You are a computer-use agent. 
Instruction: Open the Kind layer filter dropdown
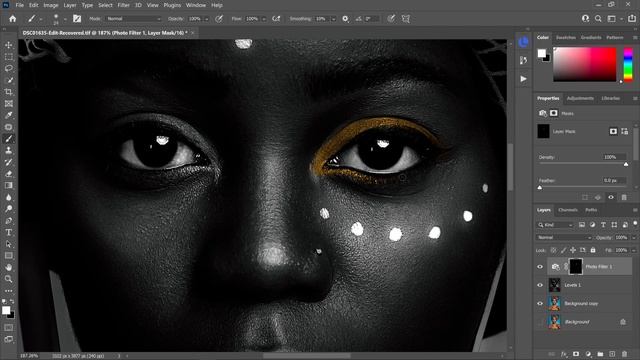click(x=555, y=225)
